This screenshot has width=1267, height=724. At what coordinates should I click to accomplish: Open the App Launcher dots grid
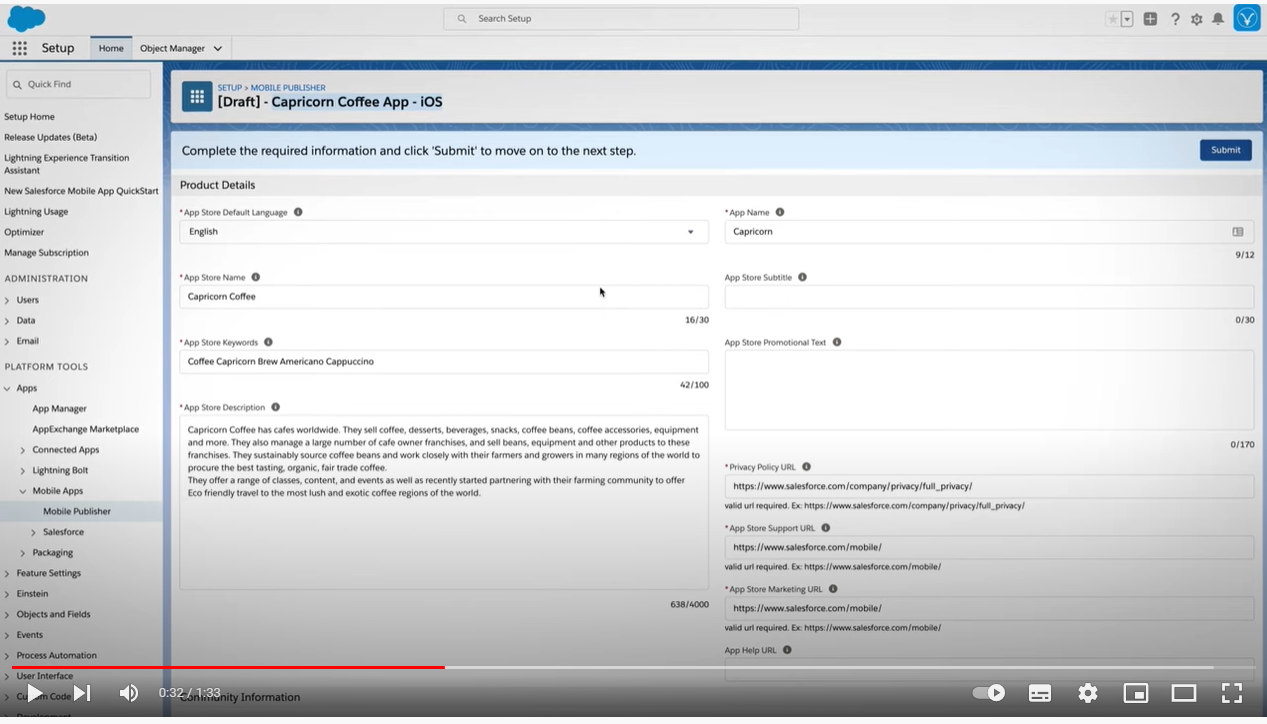tap(20, 48)
